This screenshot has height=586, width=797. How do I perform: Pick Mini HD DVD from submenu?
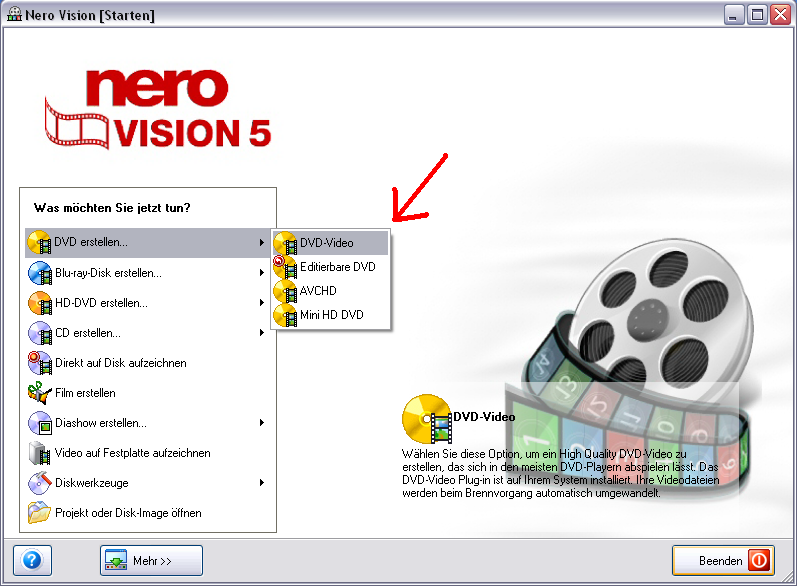(x=331, y=315)
